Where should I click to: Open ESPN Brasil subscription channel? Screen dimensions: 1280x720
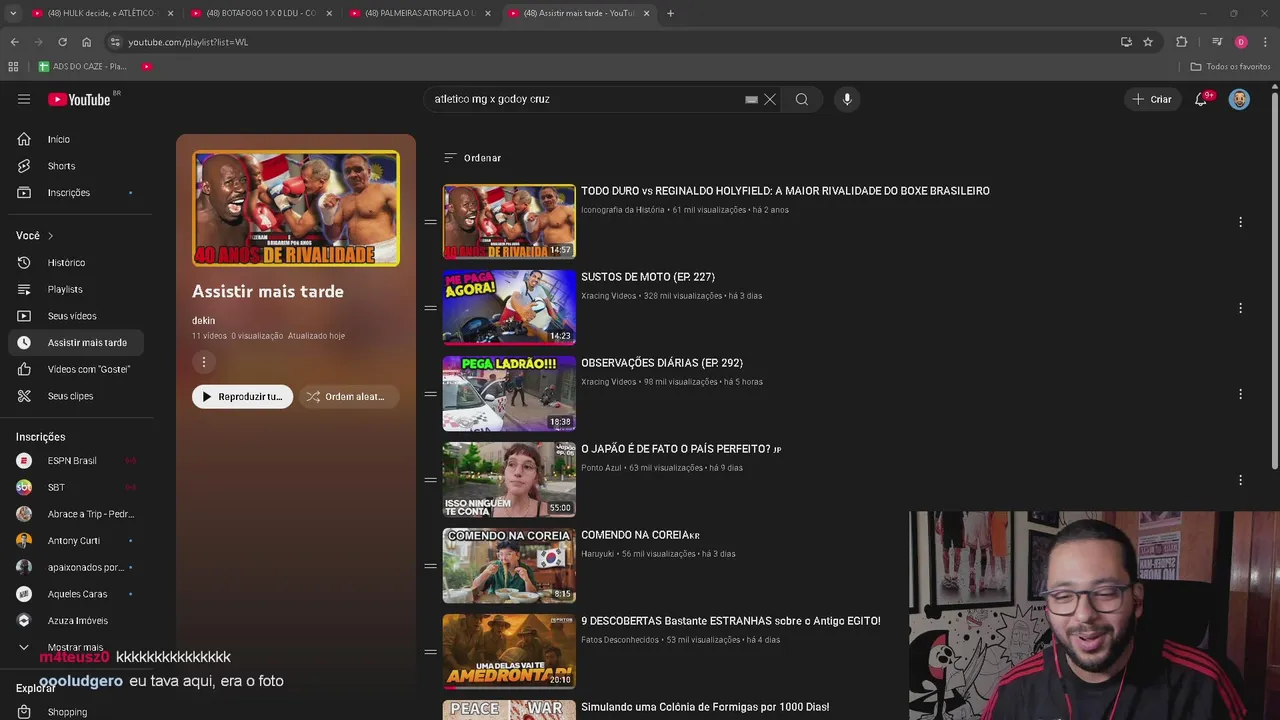tap(75, 461)
